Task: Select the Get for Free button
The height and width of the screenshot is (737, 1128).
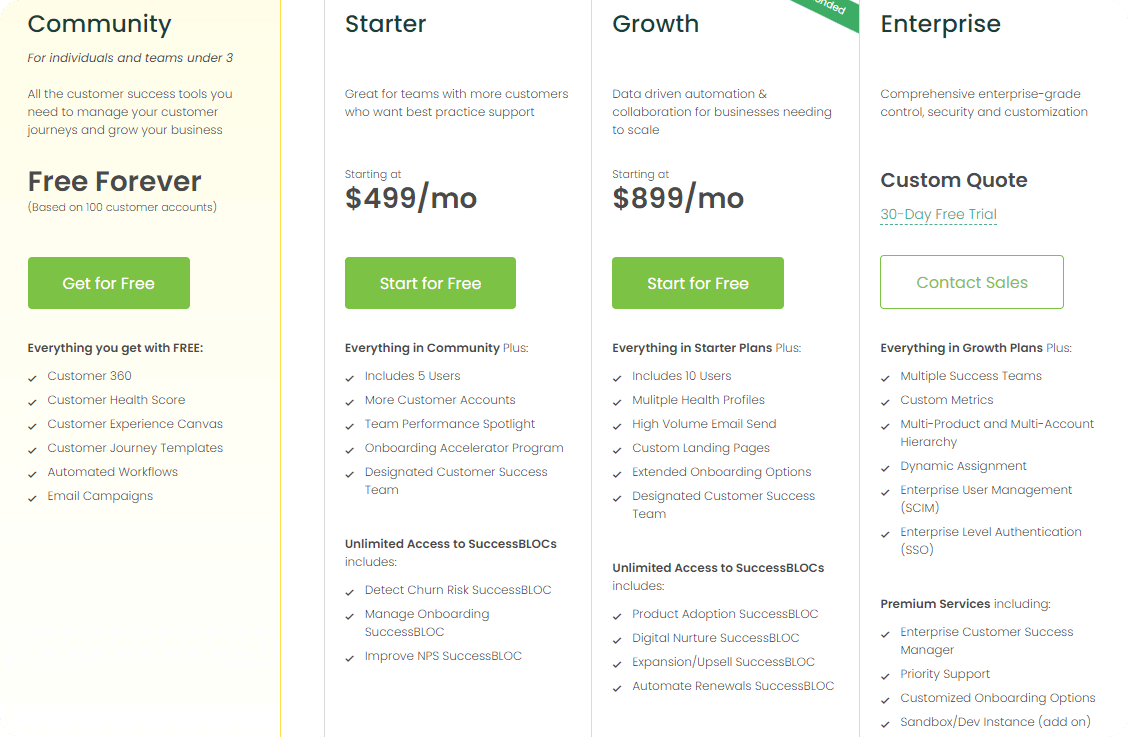Action: pyautogui.click(x=108, y=283)
